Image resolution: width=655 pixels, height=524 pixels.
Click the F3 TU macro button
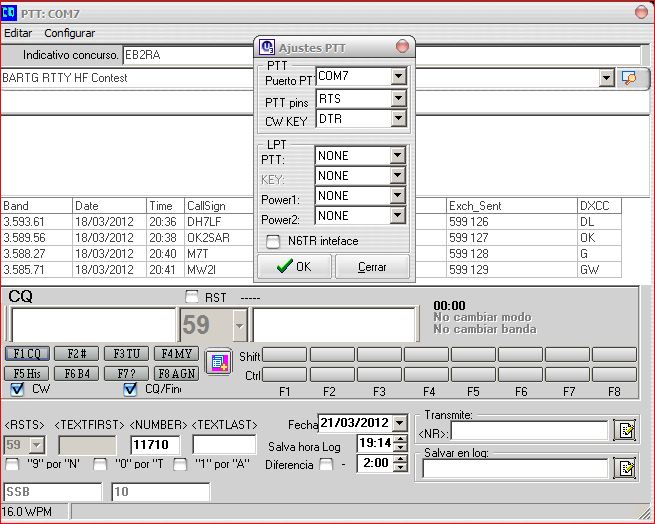point(127,354)
